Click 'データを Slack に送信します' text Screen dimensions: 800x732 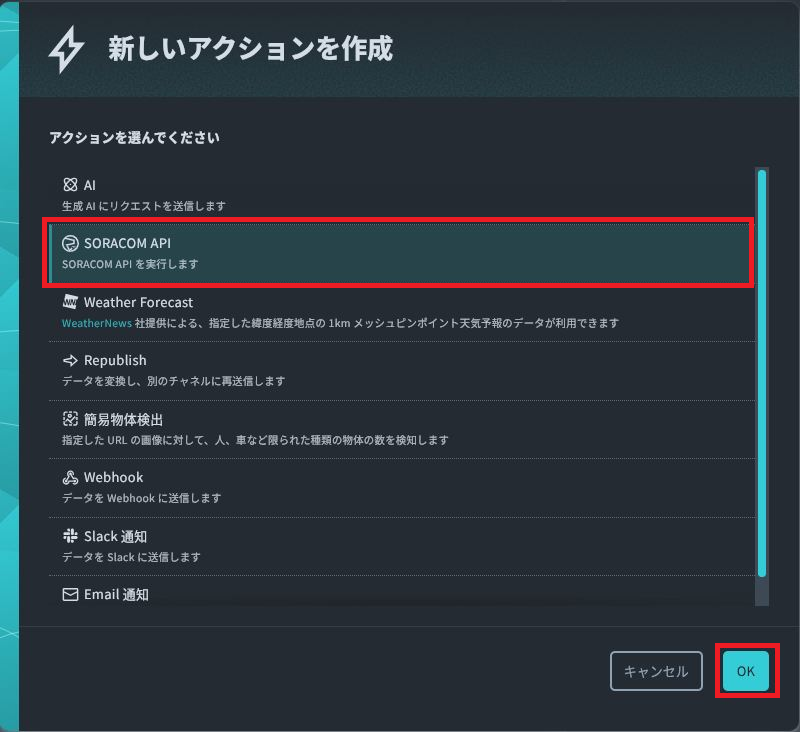click(x=131, y=557)
